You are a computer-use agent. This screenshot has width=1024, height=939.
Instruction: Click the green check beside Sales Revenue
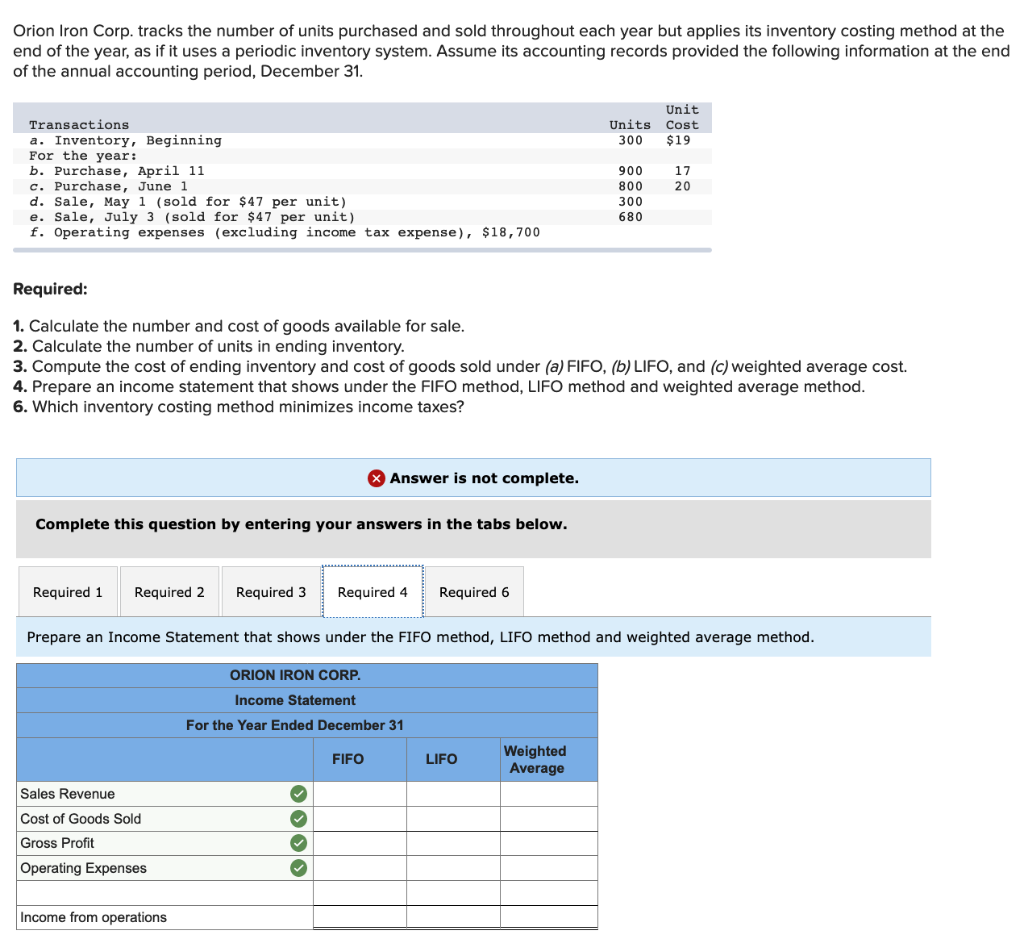click(298, 794)
